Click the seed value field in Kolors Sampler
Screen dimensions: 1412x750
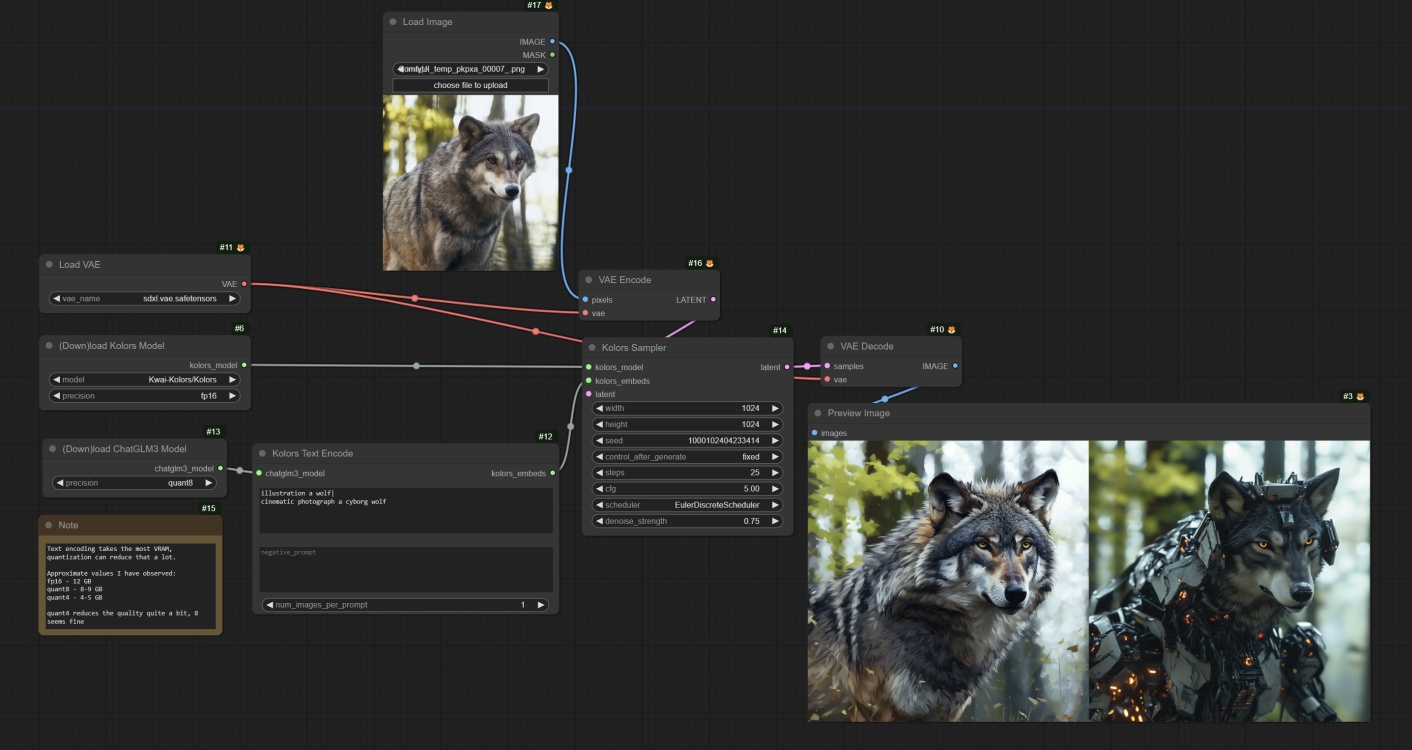[687, 441]
